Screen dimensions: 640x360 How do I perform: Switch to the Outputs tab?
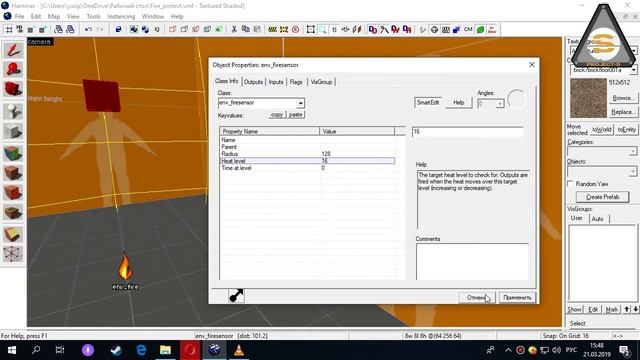(253, 82)
